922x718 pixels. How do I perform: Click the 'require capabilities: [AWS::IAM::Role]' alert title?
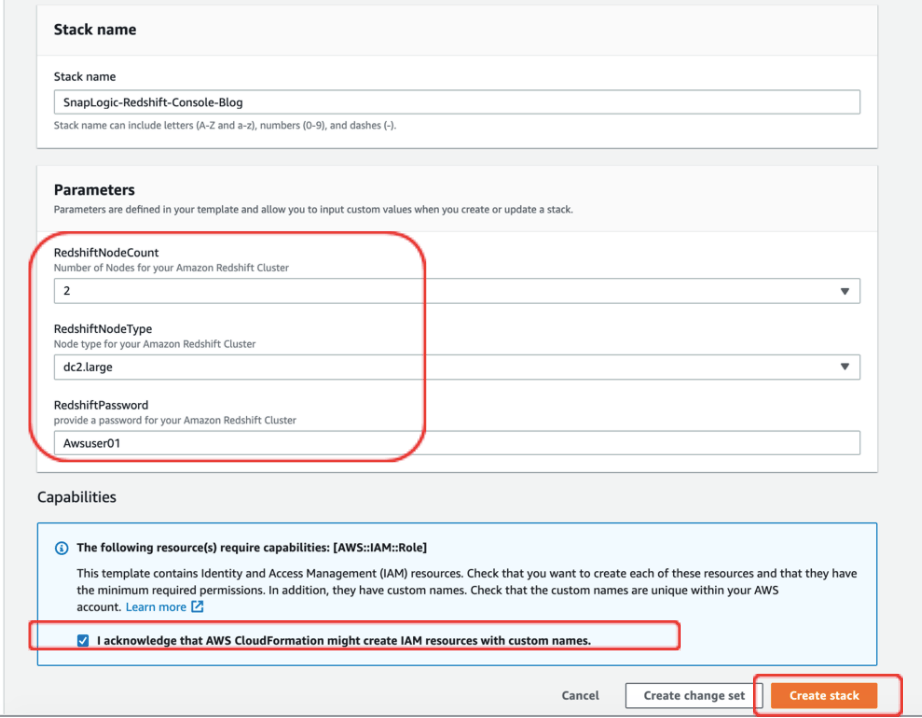pyautogui.click(x=252, y=547)
